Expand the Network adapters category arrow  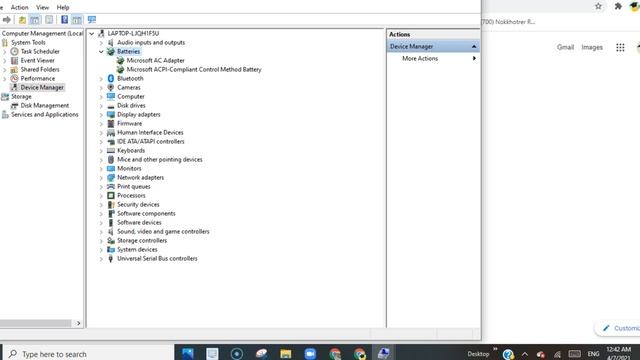pos(101,178)
